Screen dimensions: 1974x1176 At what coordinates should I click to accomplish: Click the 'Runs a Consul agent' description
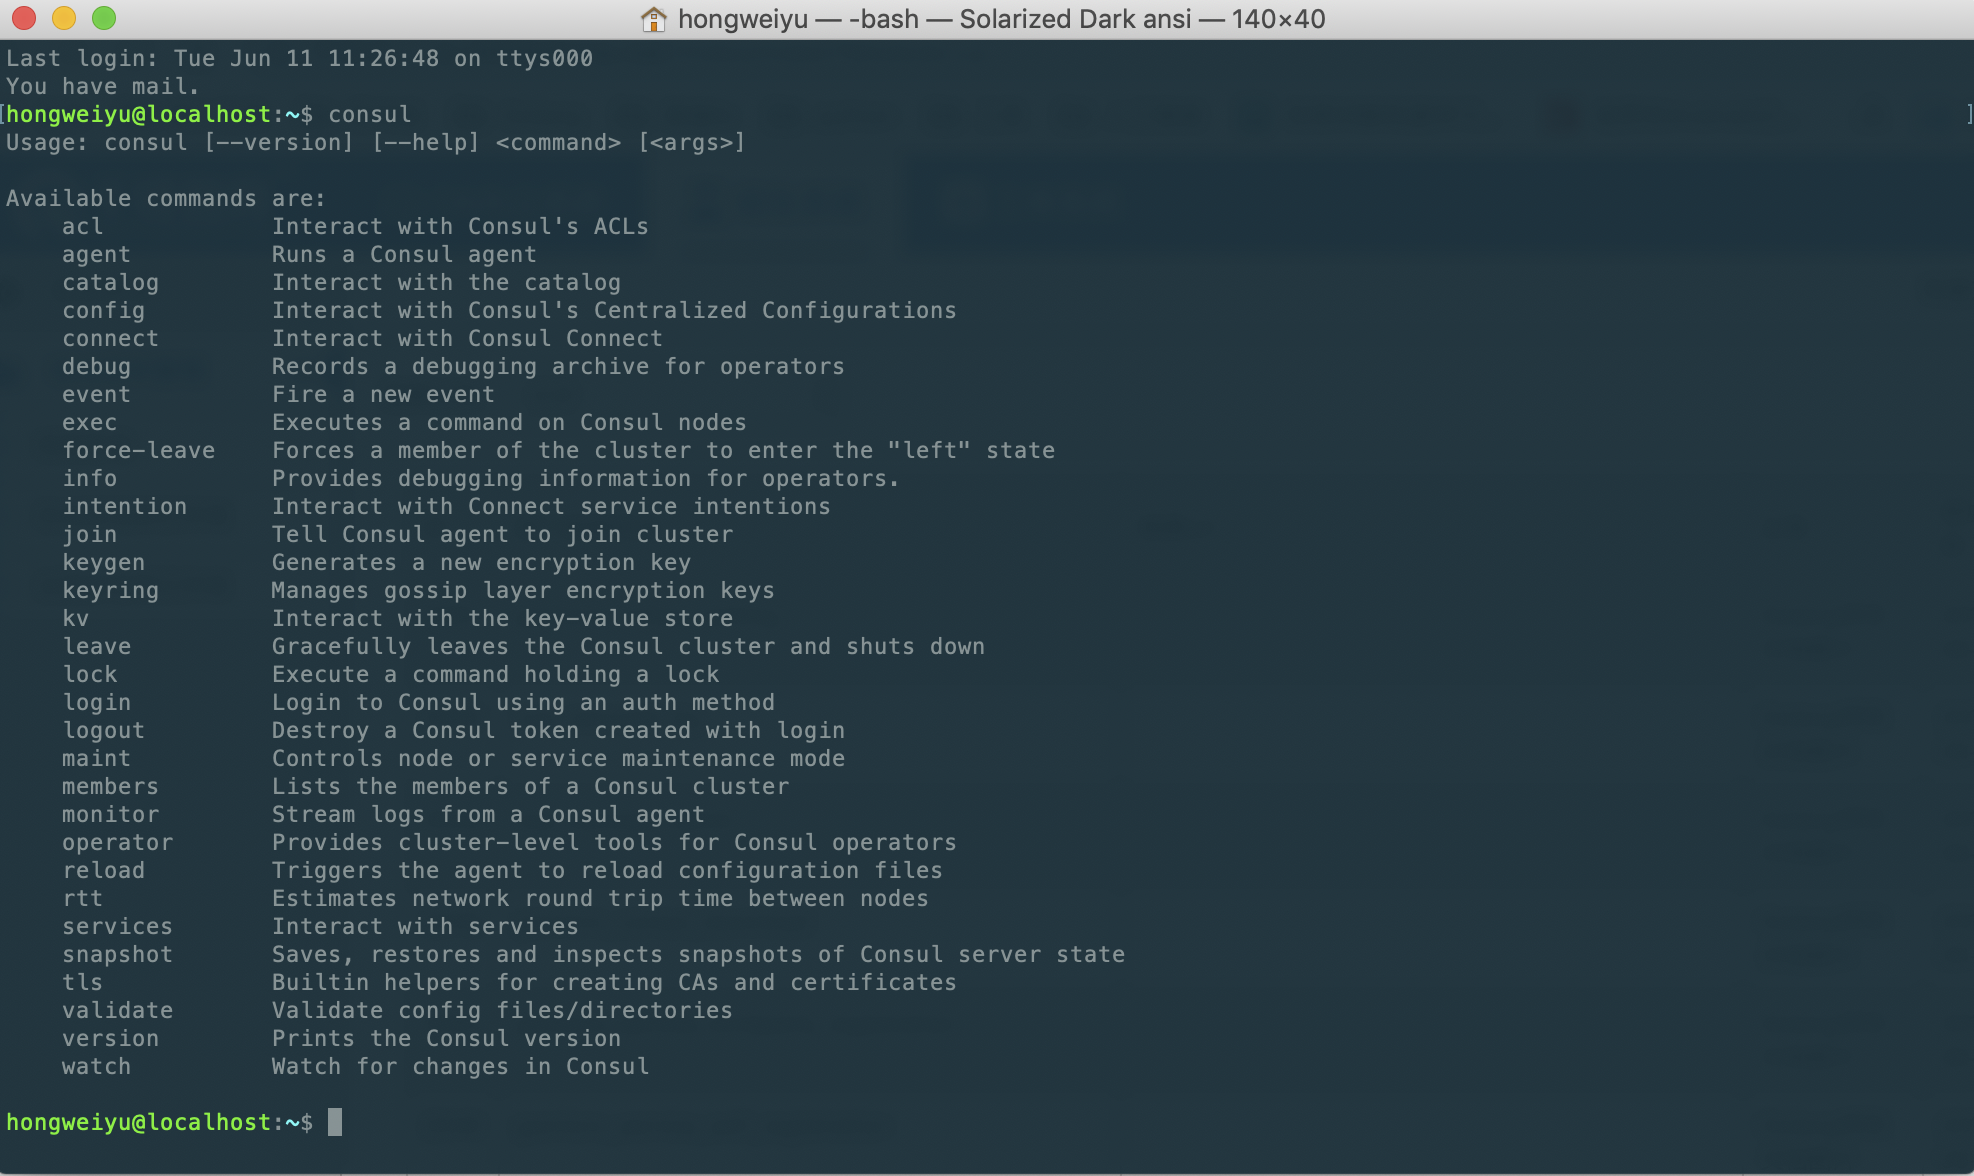[404, 254]
